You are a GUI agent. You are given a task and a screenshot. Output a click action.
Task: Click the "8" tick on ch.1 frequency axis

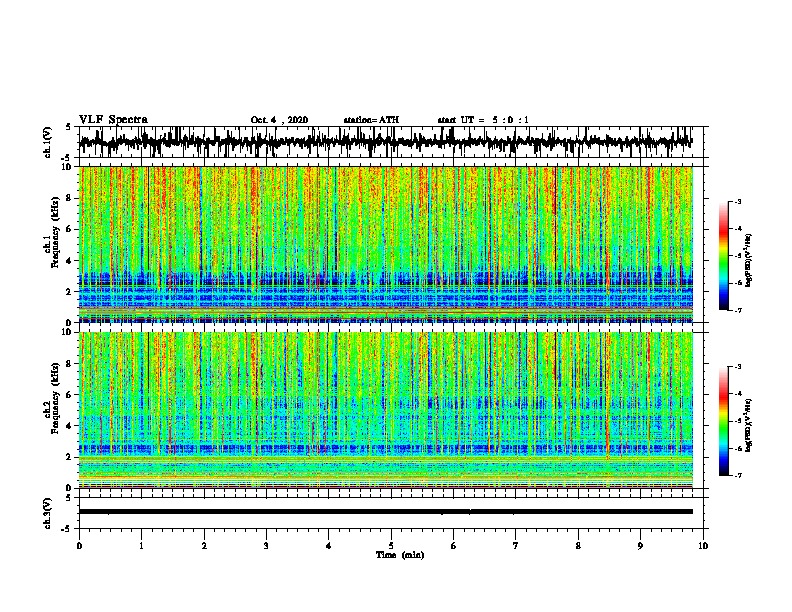click(x=69, y=198)
